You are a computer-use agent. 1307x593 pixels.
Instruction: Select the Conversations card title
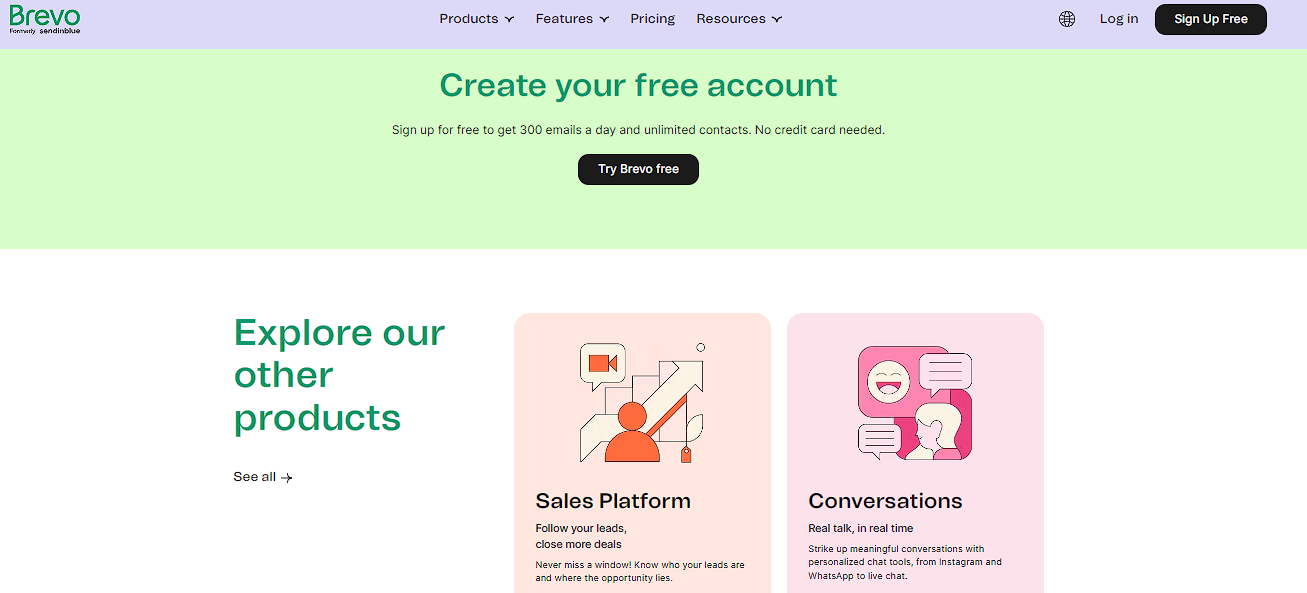click(885, 501)
